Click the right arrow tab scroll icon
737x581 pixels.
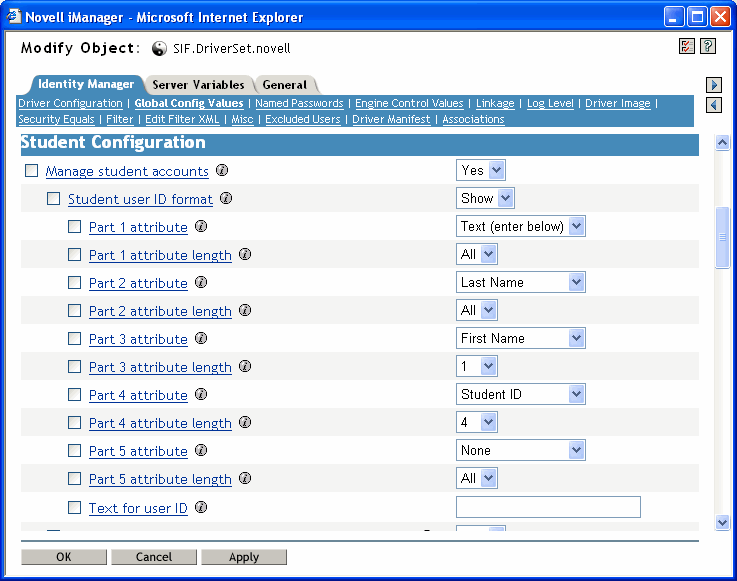[x=714, y=85]
